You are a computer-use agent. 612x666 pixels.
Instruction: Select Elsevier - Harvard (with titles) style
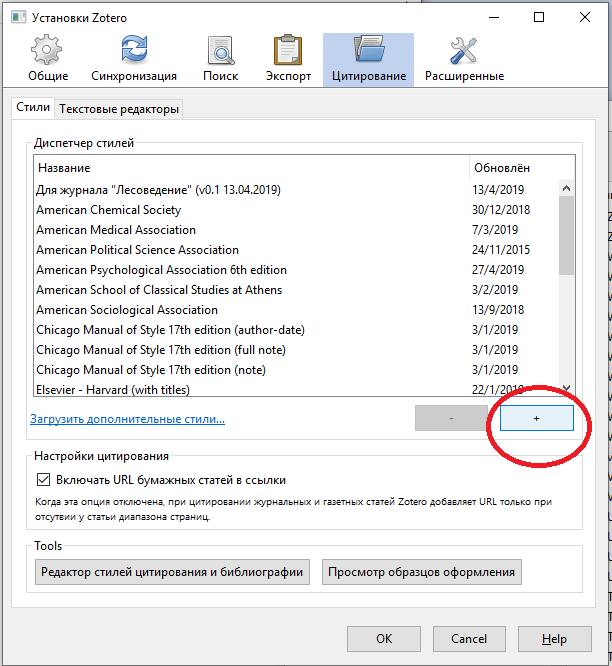pyautogui.click(x=296, y=389)
